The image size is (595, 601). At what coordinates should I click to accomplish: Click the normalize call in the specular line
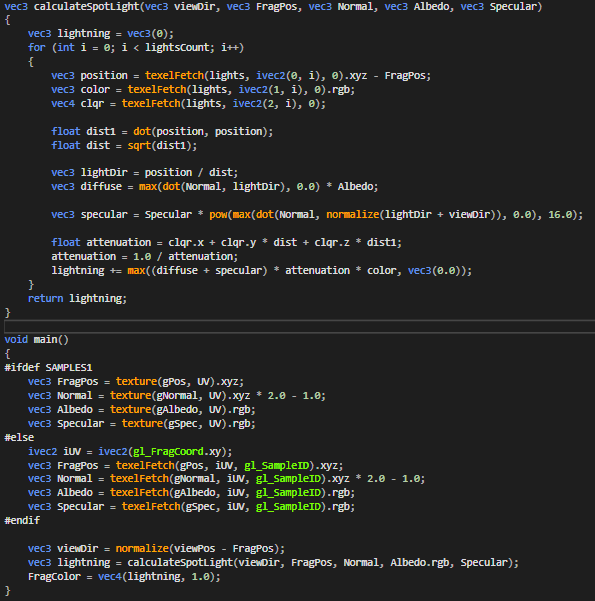pyautogui.click(x=353, y=215)
